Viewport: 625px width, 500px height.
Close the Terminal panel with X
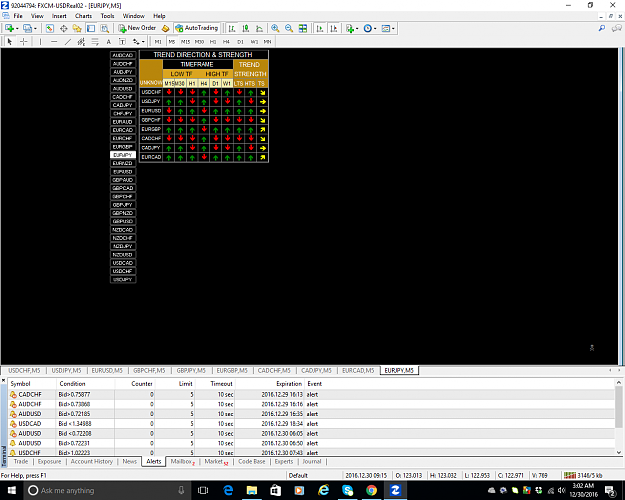[x=4, y=381]
